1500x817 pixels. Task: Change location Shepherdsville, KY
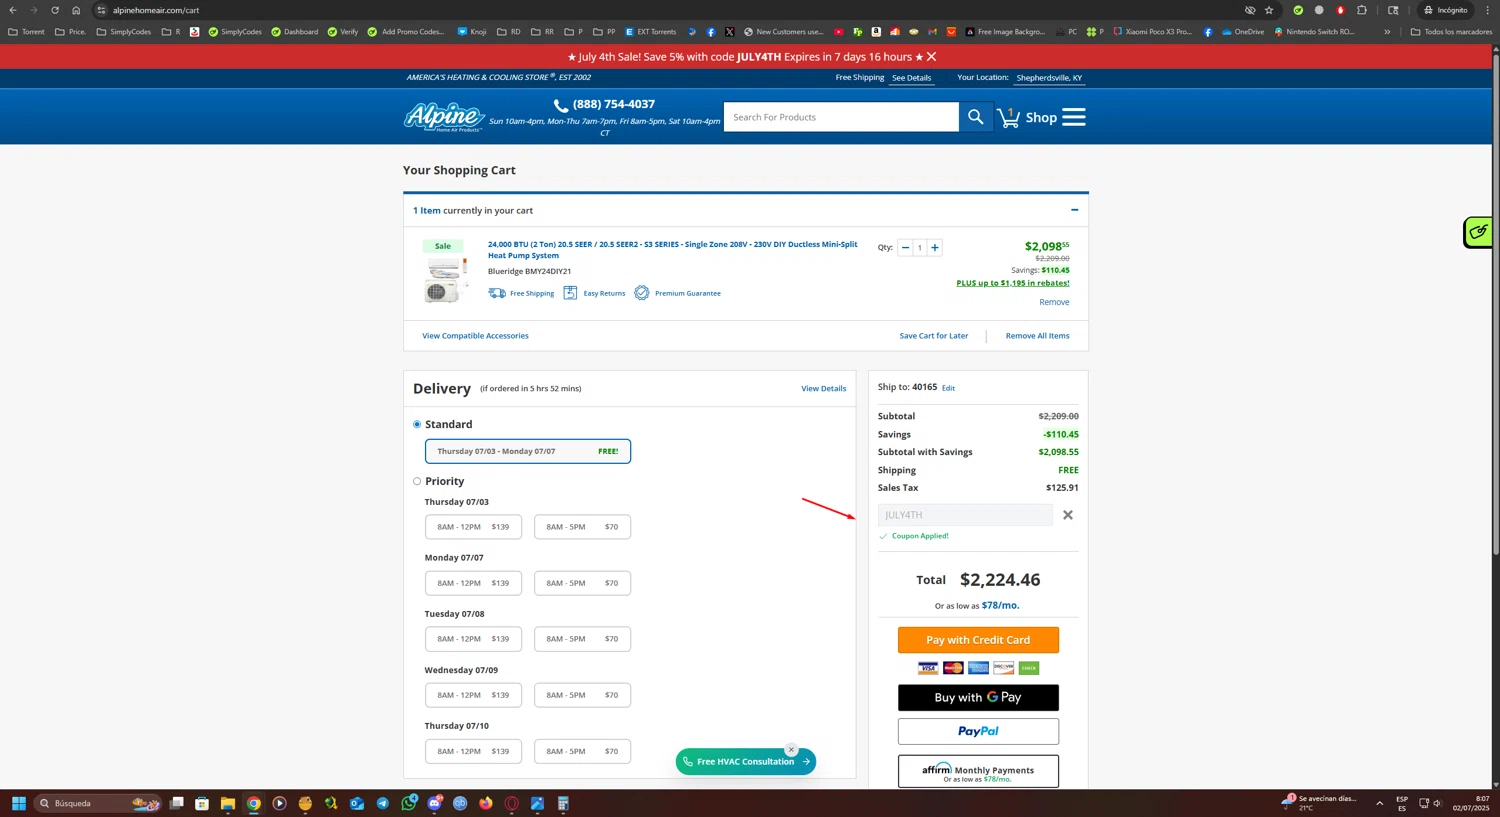tap(1049, 78)
